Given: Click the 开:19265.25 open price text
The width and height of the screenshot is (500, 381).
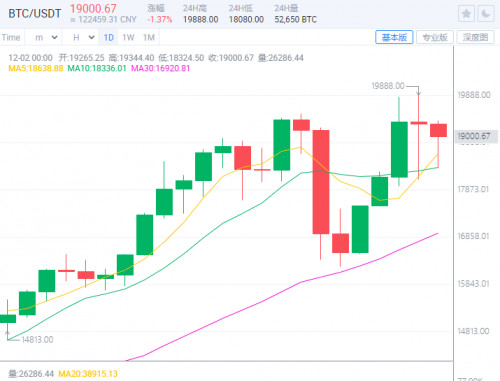Looking at the screenshot, I should [x=82, y=58].
